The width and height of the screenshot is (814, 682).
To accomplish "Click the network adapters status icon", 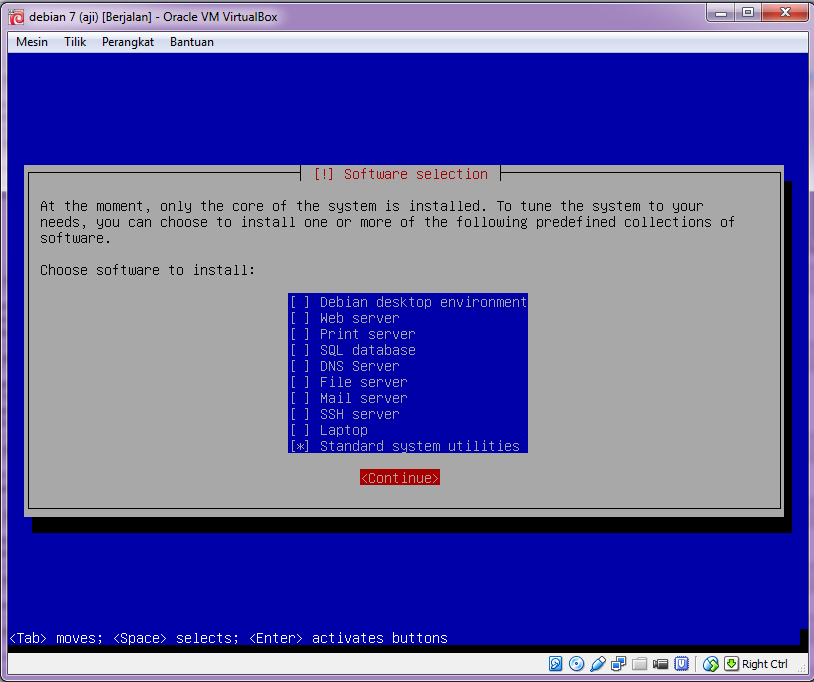I will pos(618,663).
